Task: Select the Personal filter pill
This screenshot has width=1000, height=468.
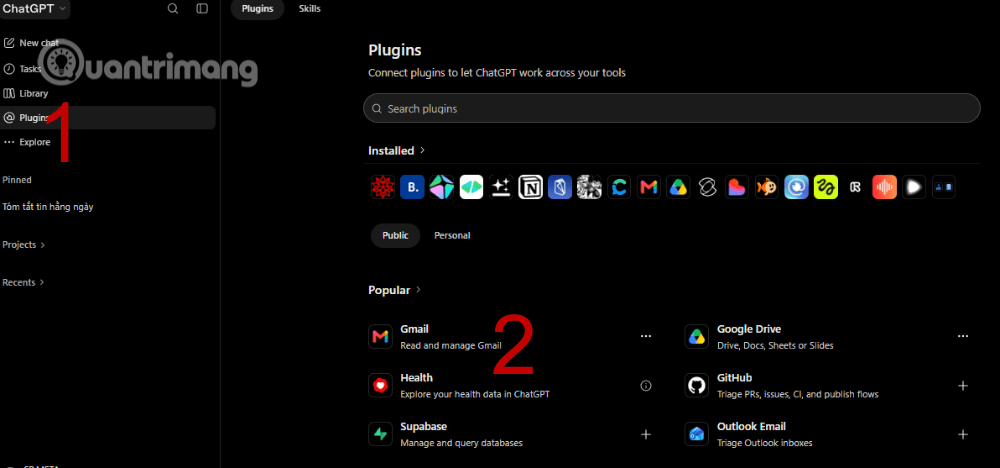Action: click(452, 235)
